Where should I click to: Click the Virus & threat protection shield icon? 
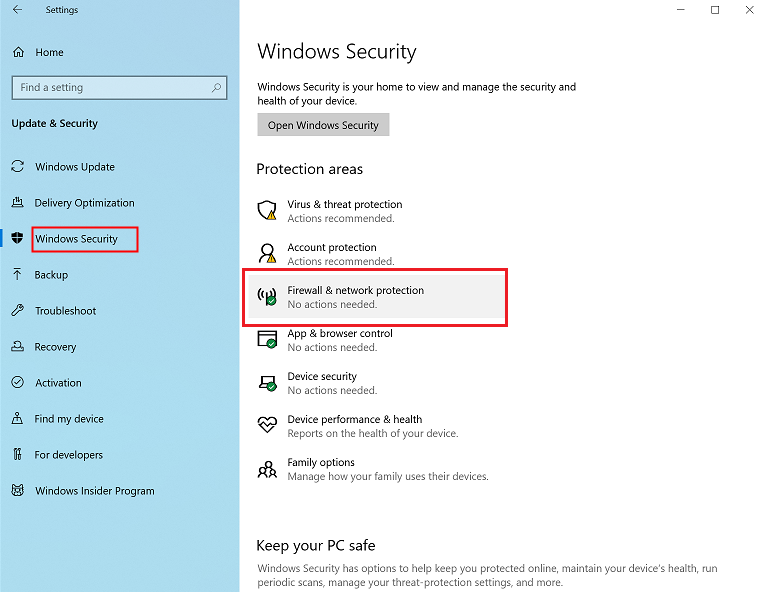point(267,210)
